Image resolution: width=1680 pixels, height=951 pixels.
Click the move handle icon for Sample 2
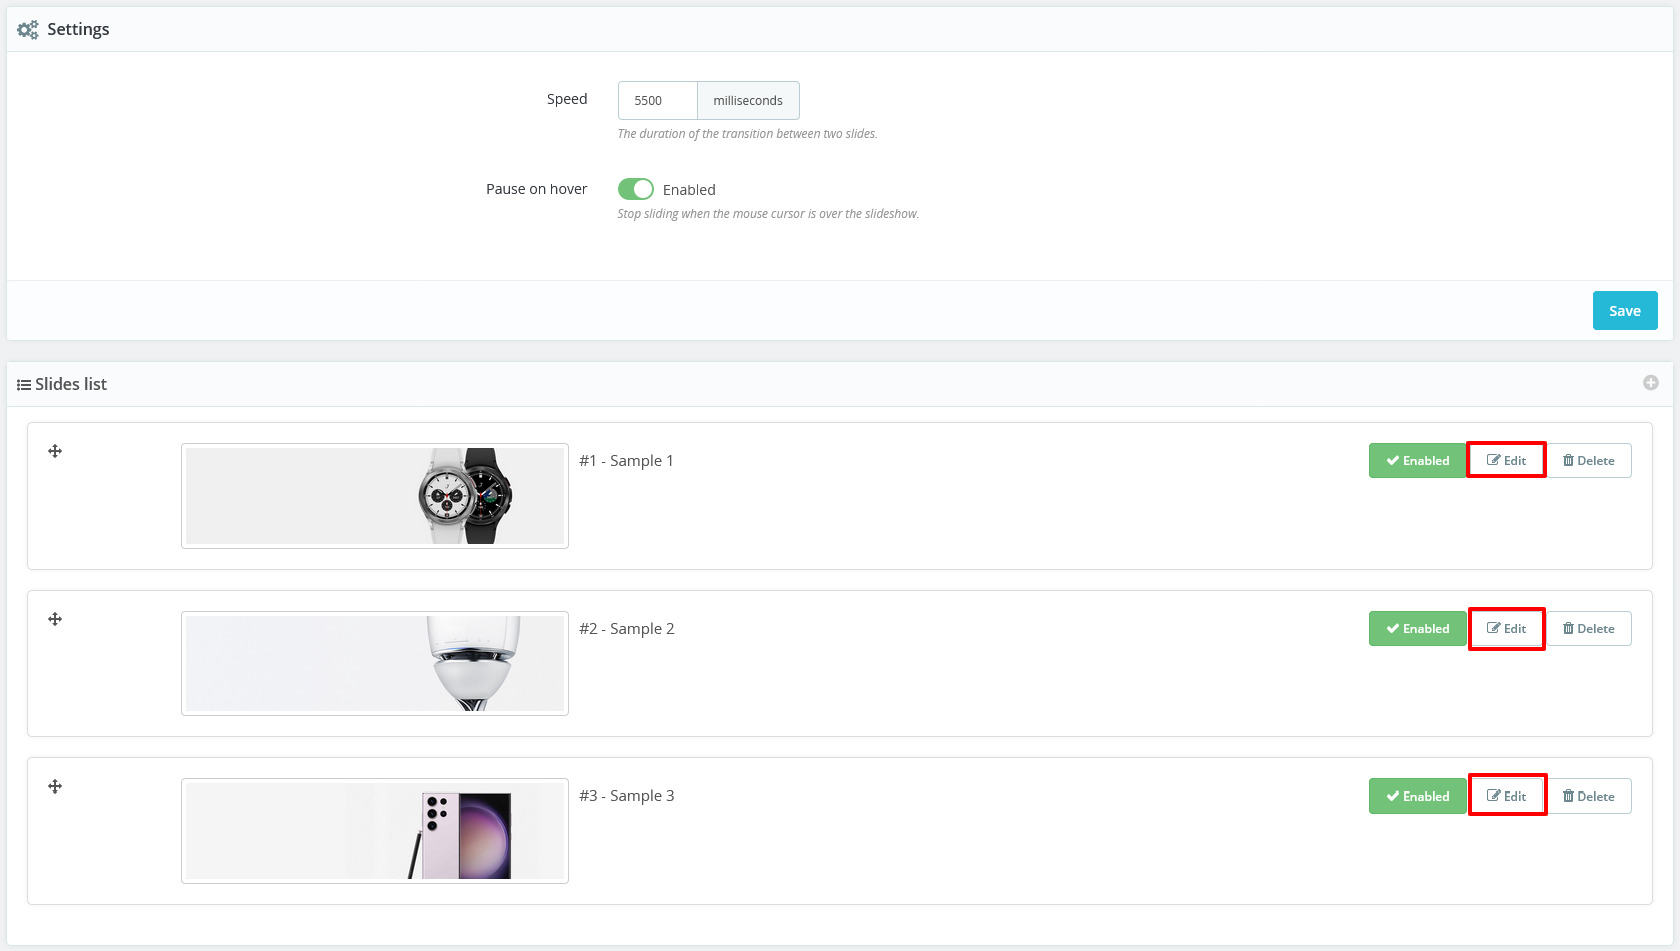point(55,619)
